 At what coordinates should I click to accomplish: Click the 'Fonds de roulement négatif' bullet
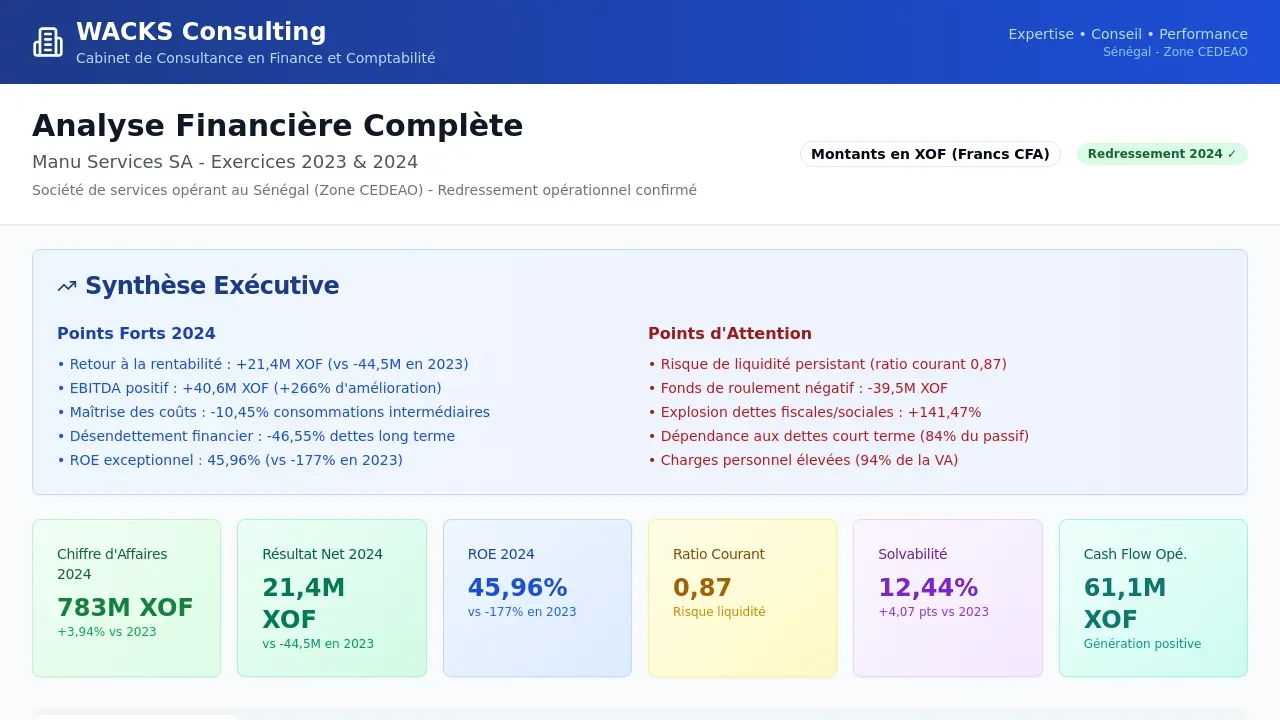(798, 388)
